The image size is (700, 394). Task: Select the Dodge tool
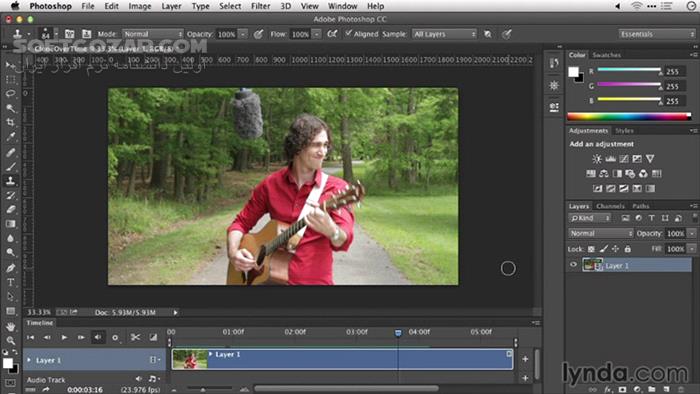click(x=10, y=252)
